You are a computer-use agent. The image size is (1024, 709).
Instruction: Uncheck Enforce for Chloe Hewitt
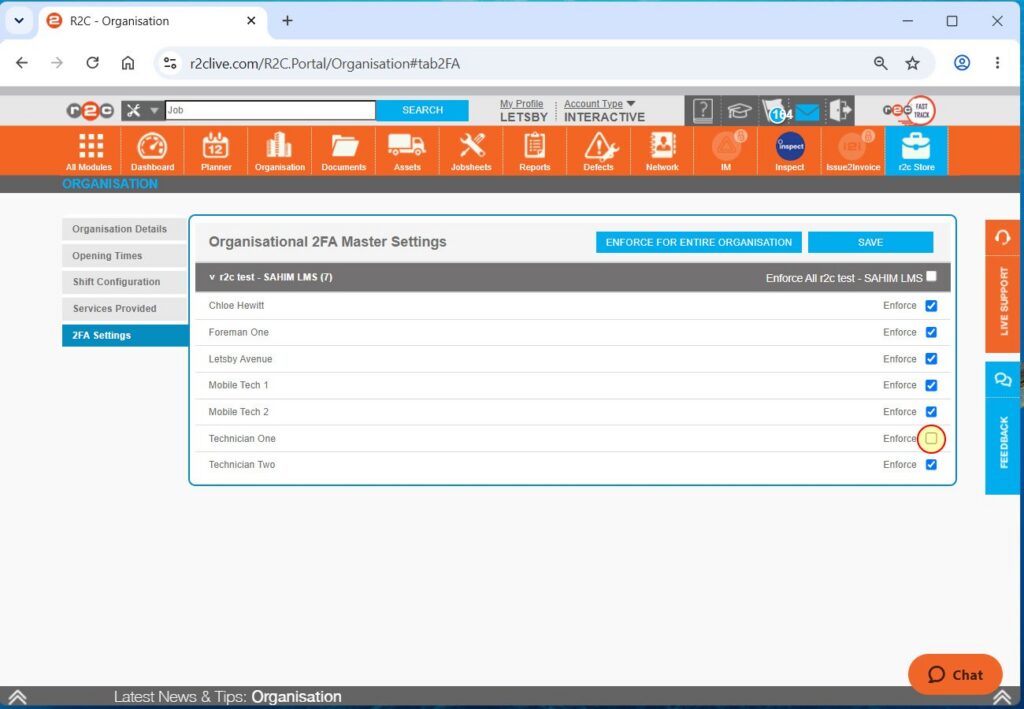tap(931, 306)
